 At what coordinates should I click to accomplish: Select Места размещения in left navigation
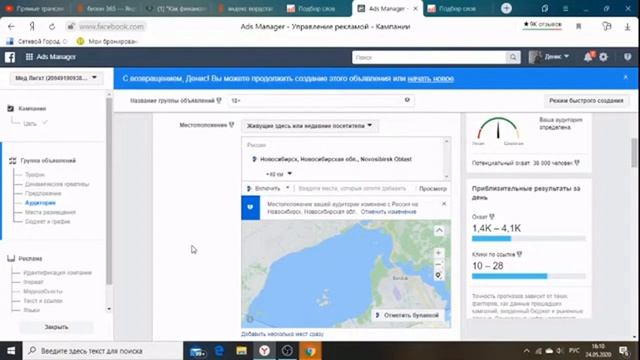50,212
